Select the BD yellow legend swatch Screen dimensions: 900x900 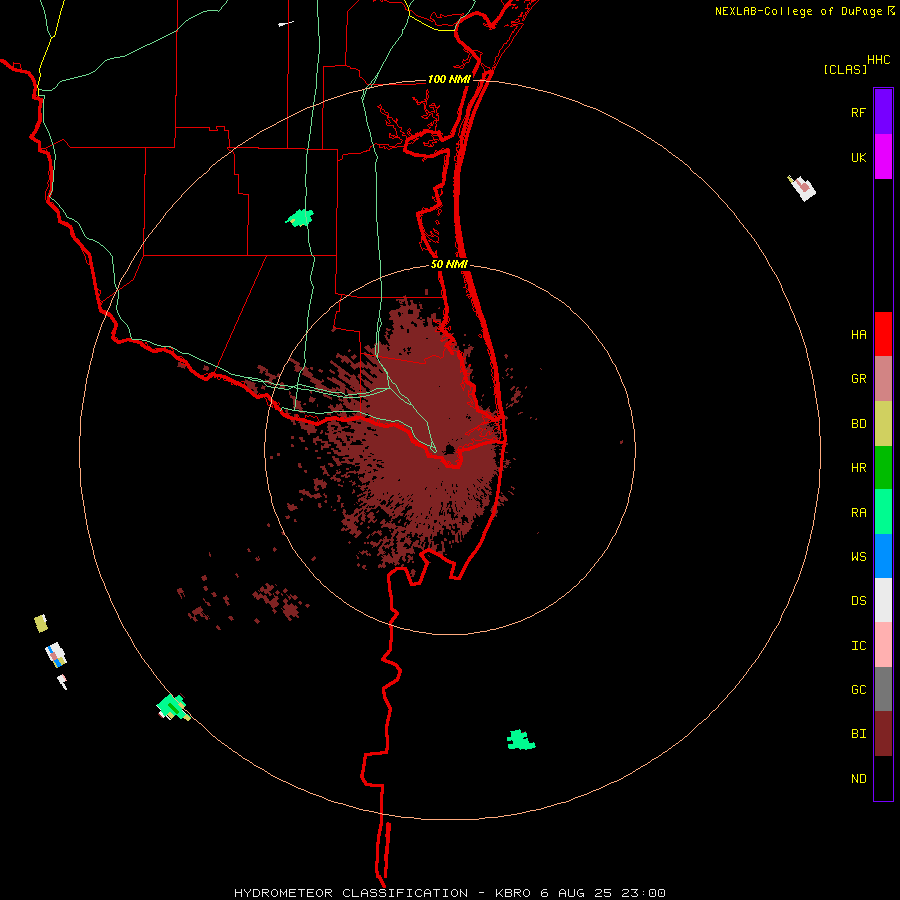883,424
